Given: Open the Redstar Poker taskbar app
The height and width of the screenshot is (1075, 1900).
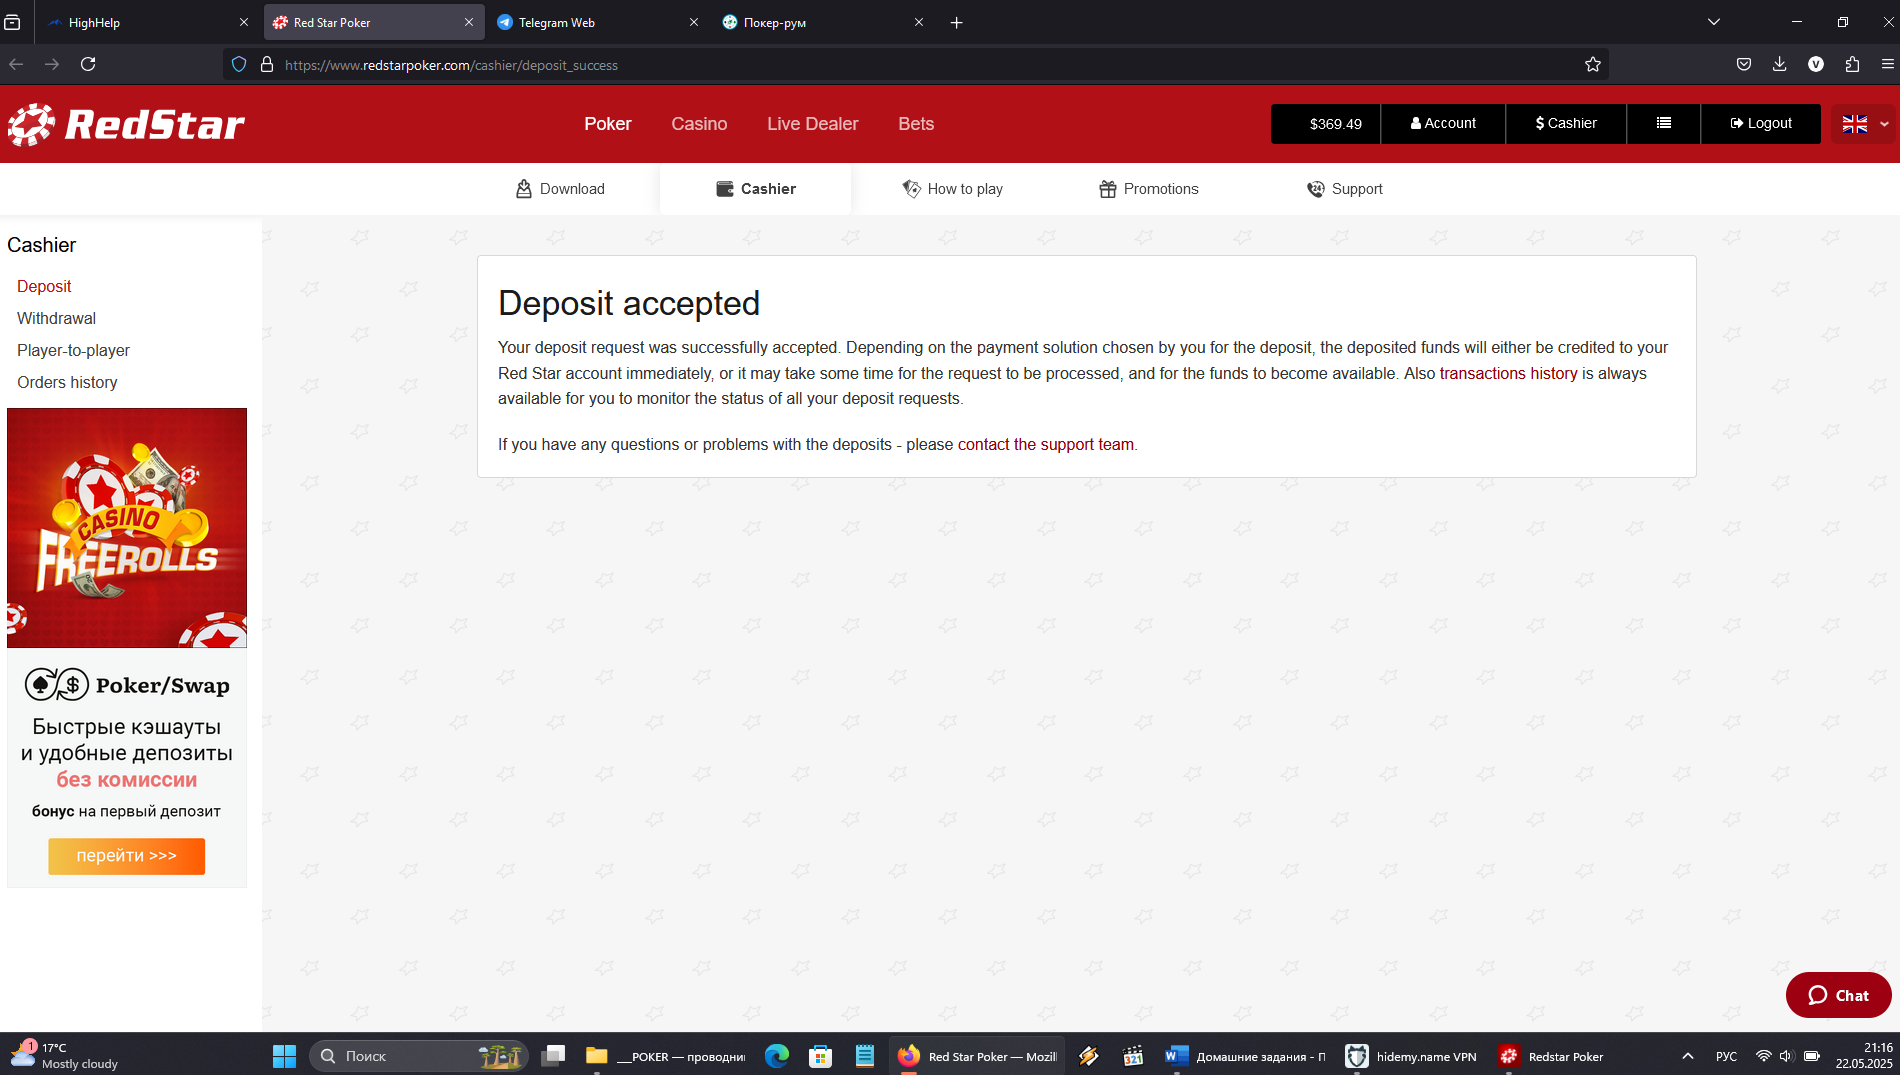Looking at the screenshot, I should [x=1551, y=1056].
